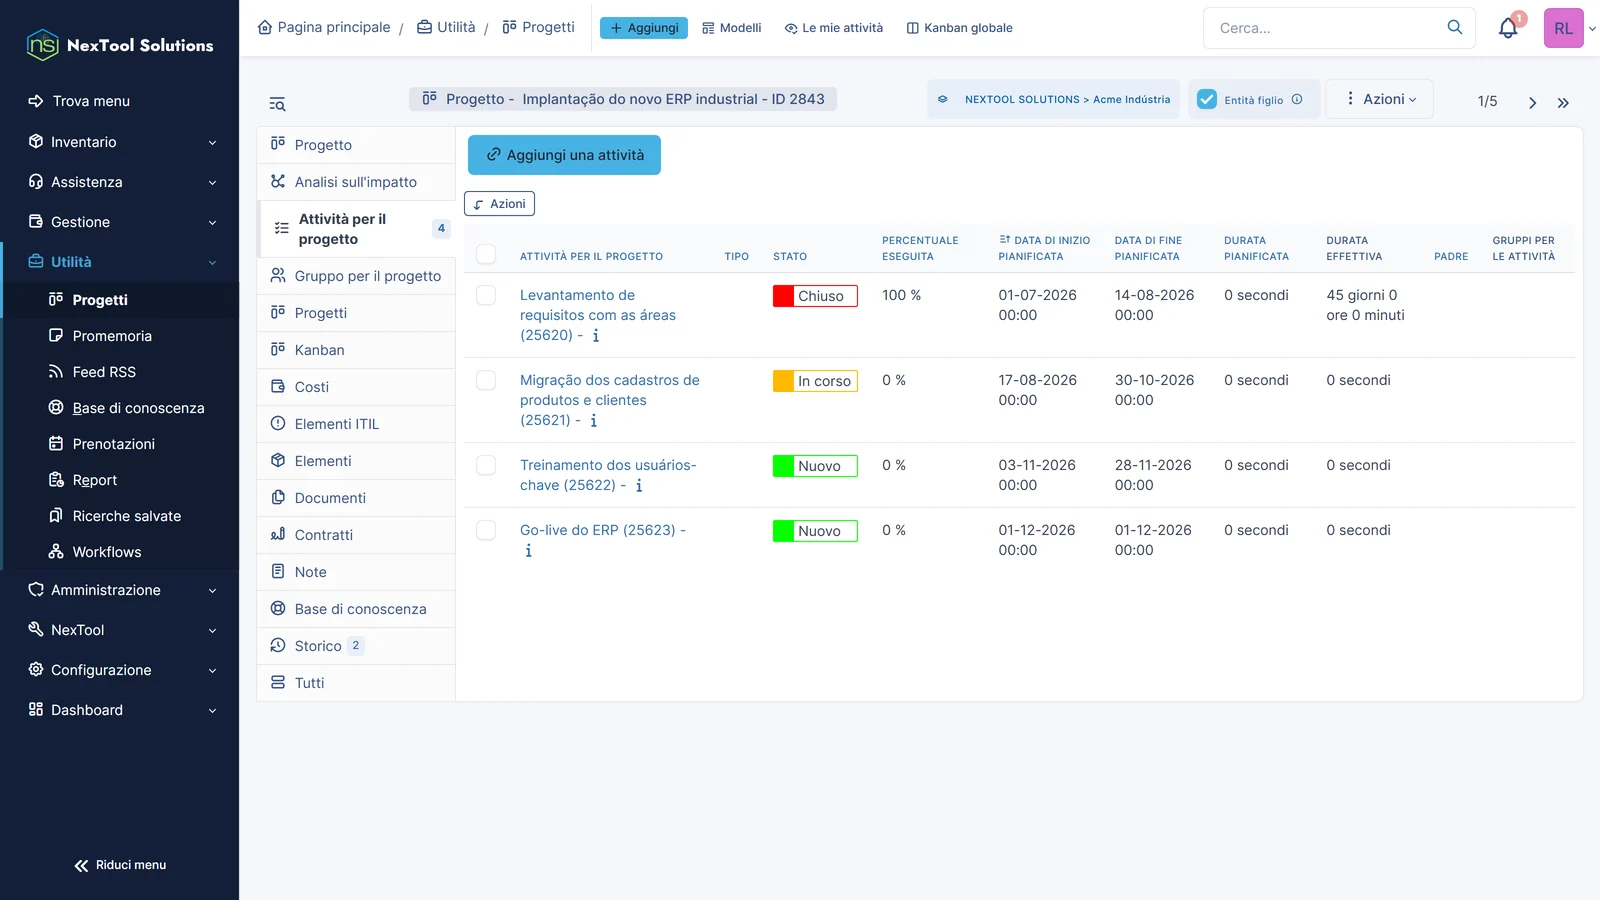The image size is (1600, 900).
Task: Open Le mie attività link
Action: 834,28
